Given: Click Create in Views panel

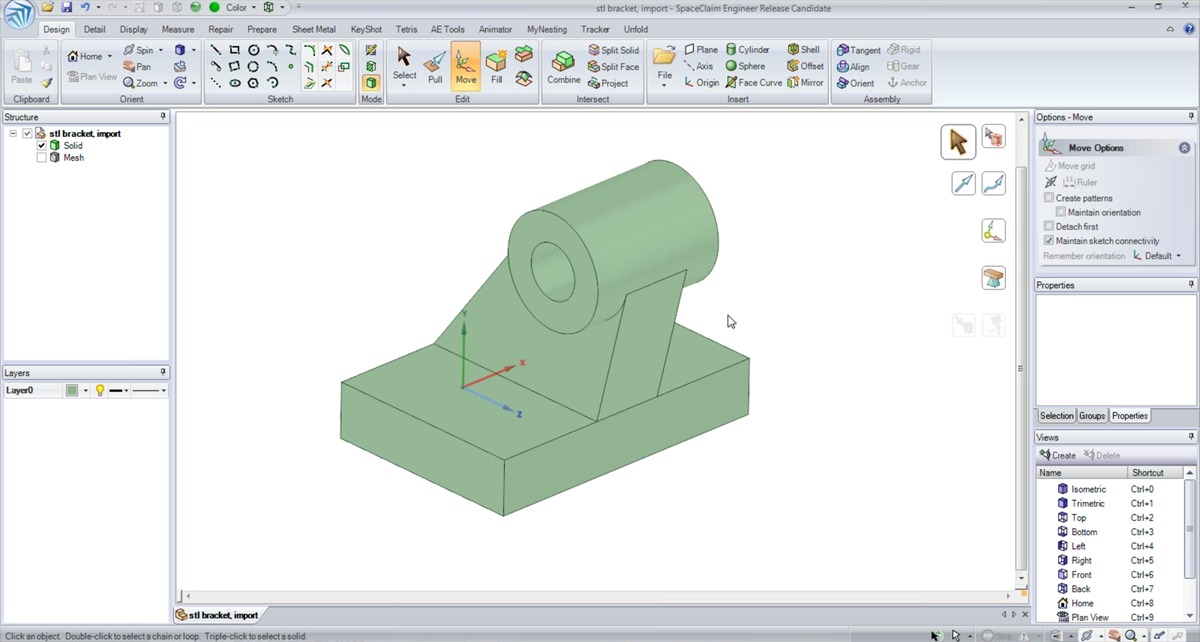Looking at the screenshot, I should click(1057, 456).
